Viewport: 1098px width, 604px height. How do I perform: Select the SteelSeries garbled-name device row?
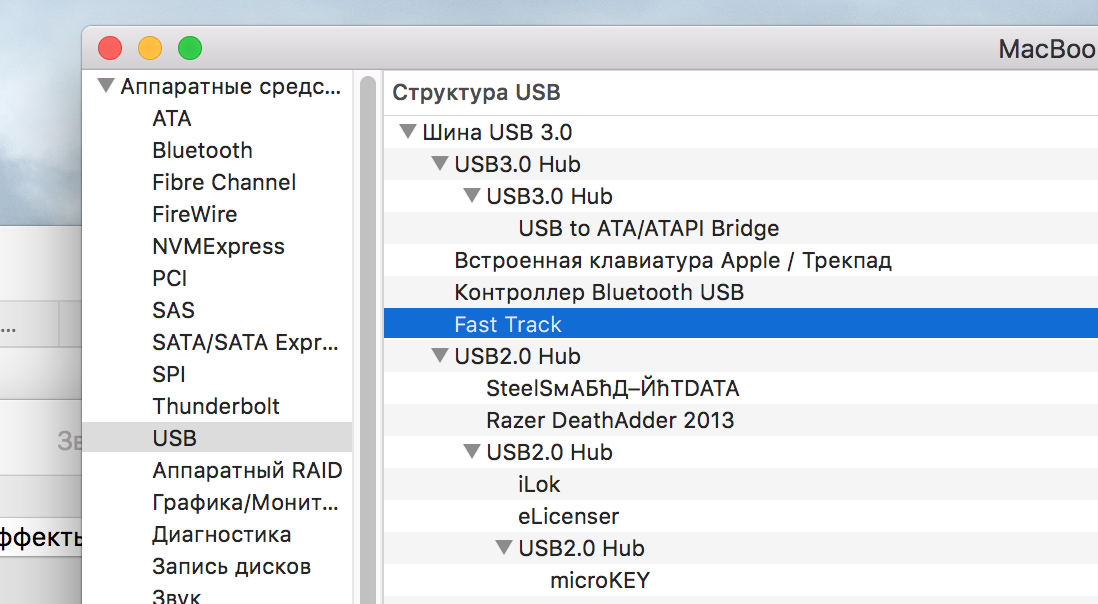[741, 388]
